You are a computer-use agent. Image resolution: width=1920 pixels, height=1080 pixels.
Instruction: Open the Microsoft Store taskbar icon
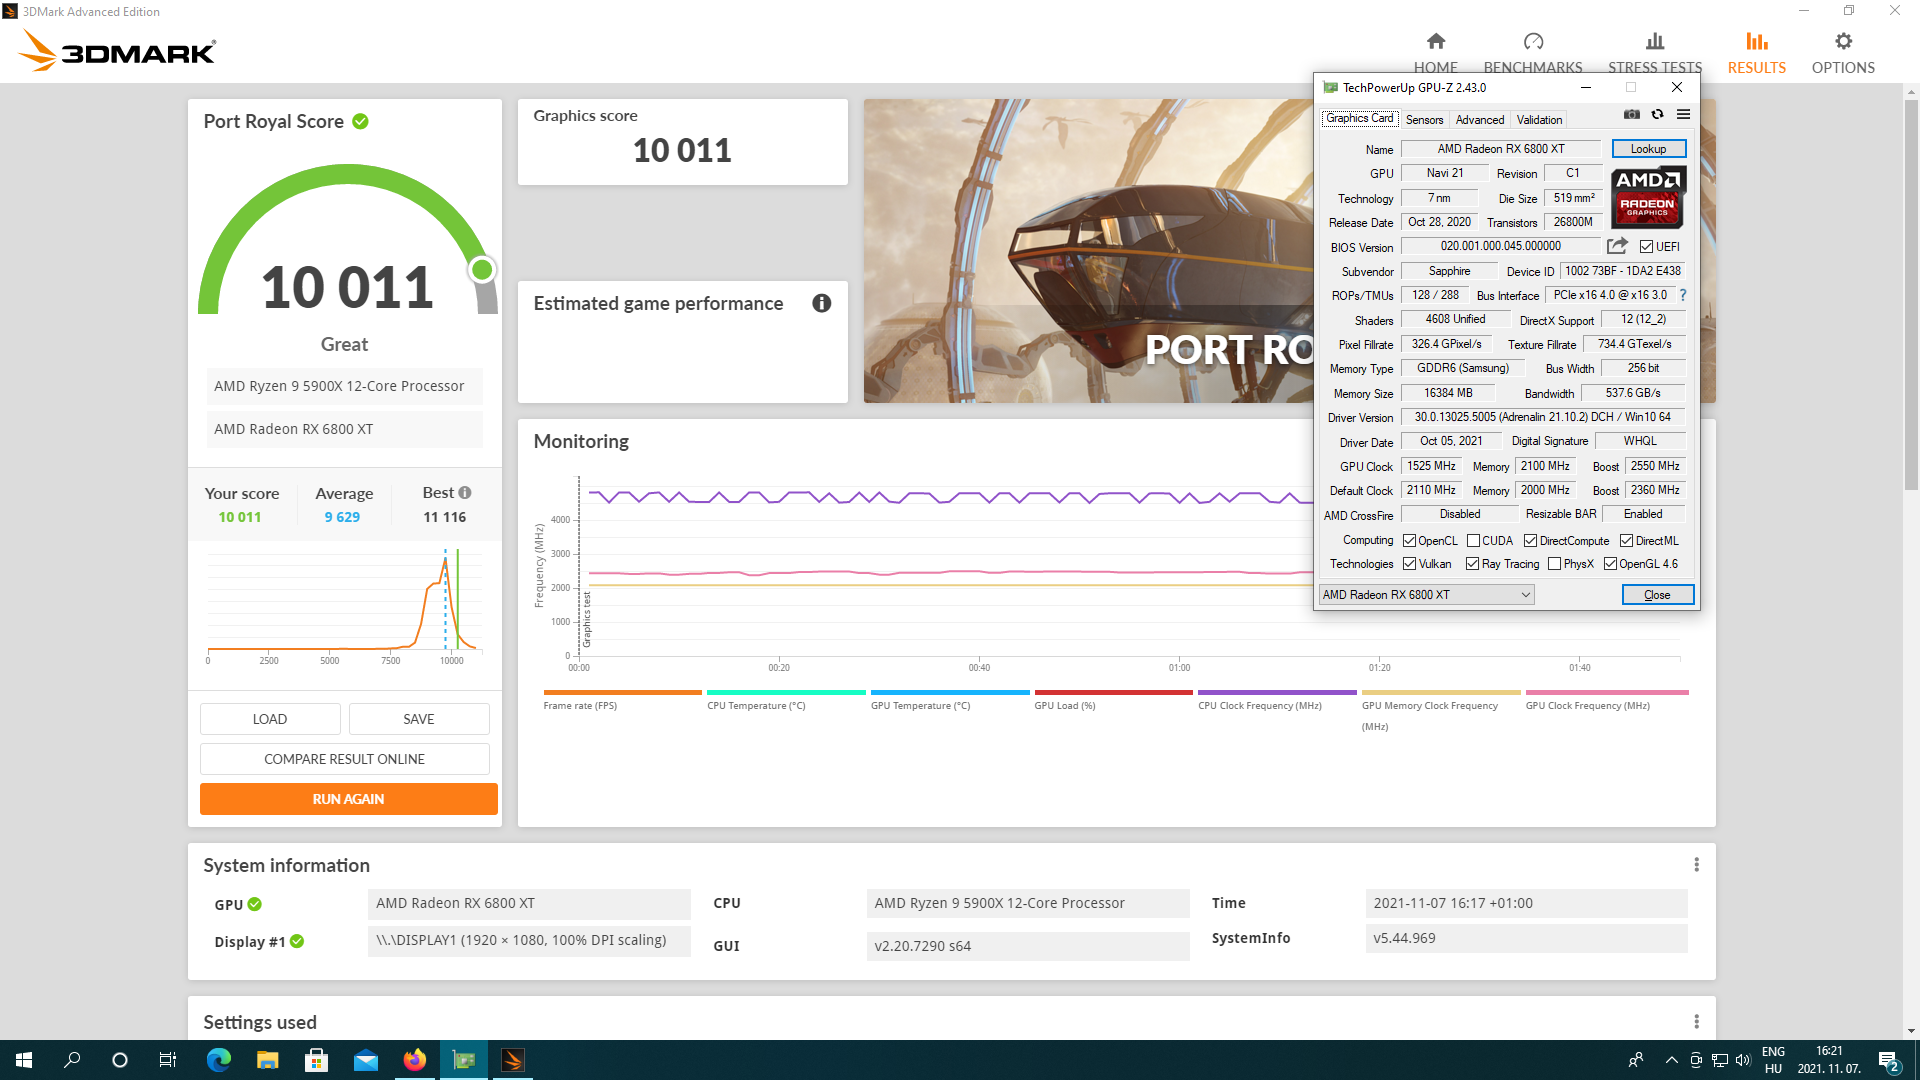click(316, 1060)
